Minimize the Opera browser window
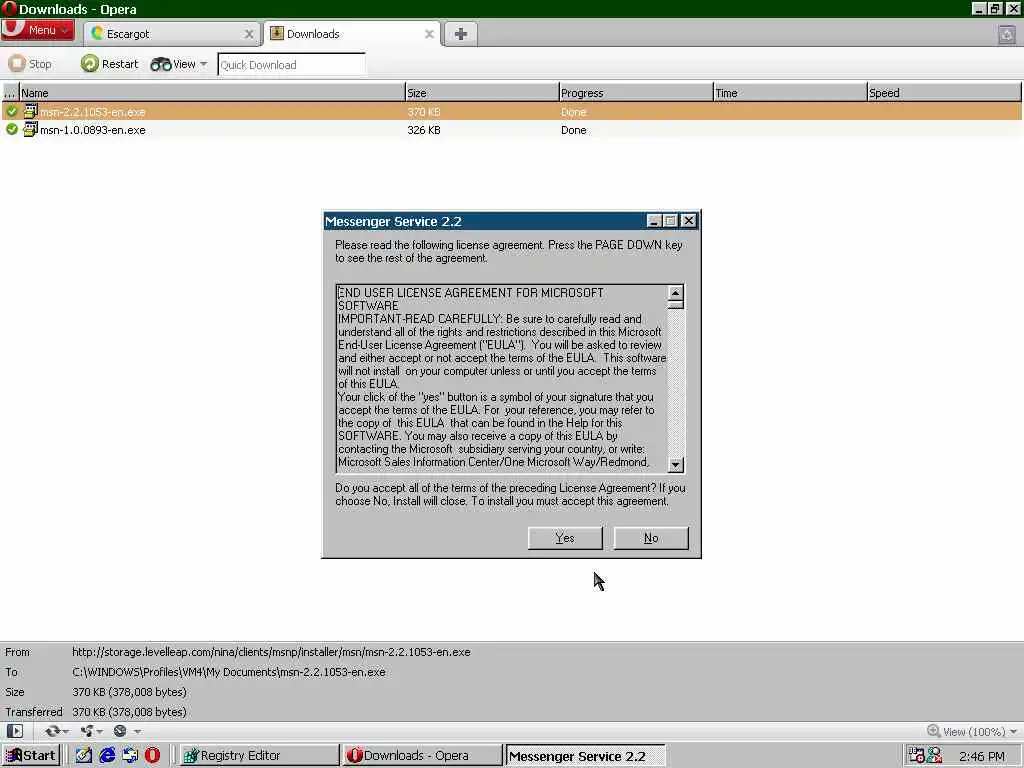Viewport: 1024px width, 768px height. click(x=978, y=8)
